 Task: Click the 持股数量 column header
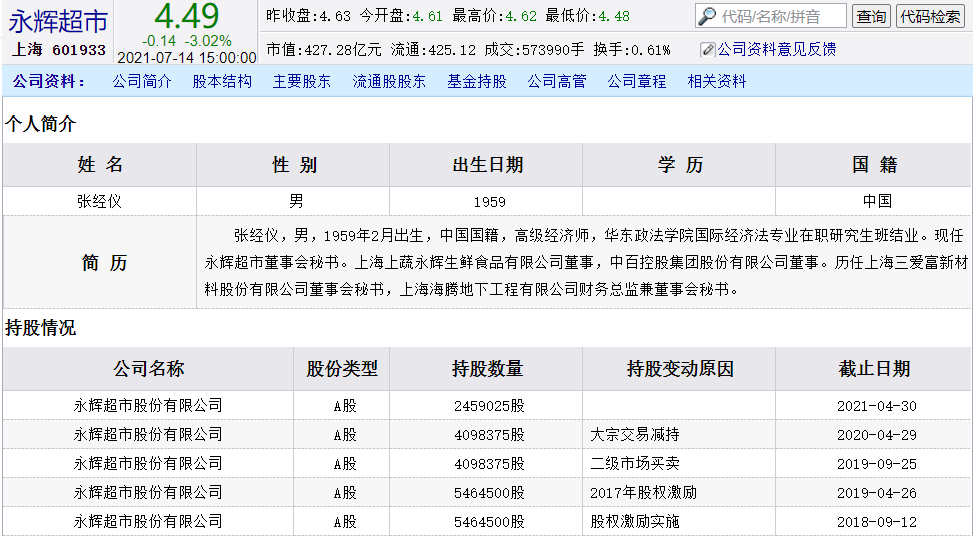tap(487, 369)
